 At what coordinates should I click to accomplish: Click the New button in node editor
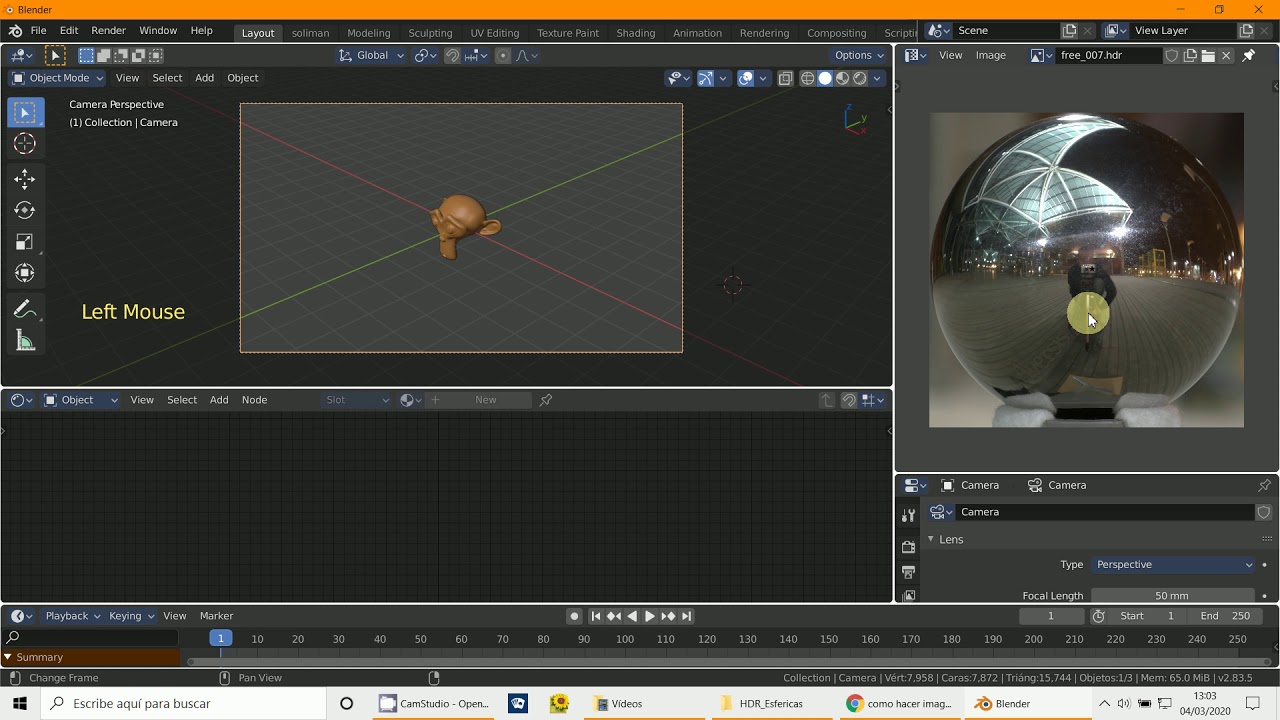(486, 400)
